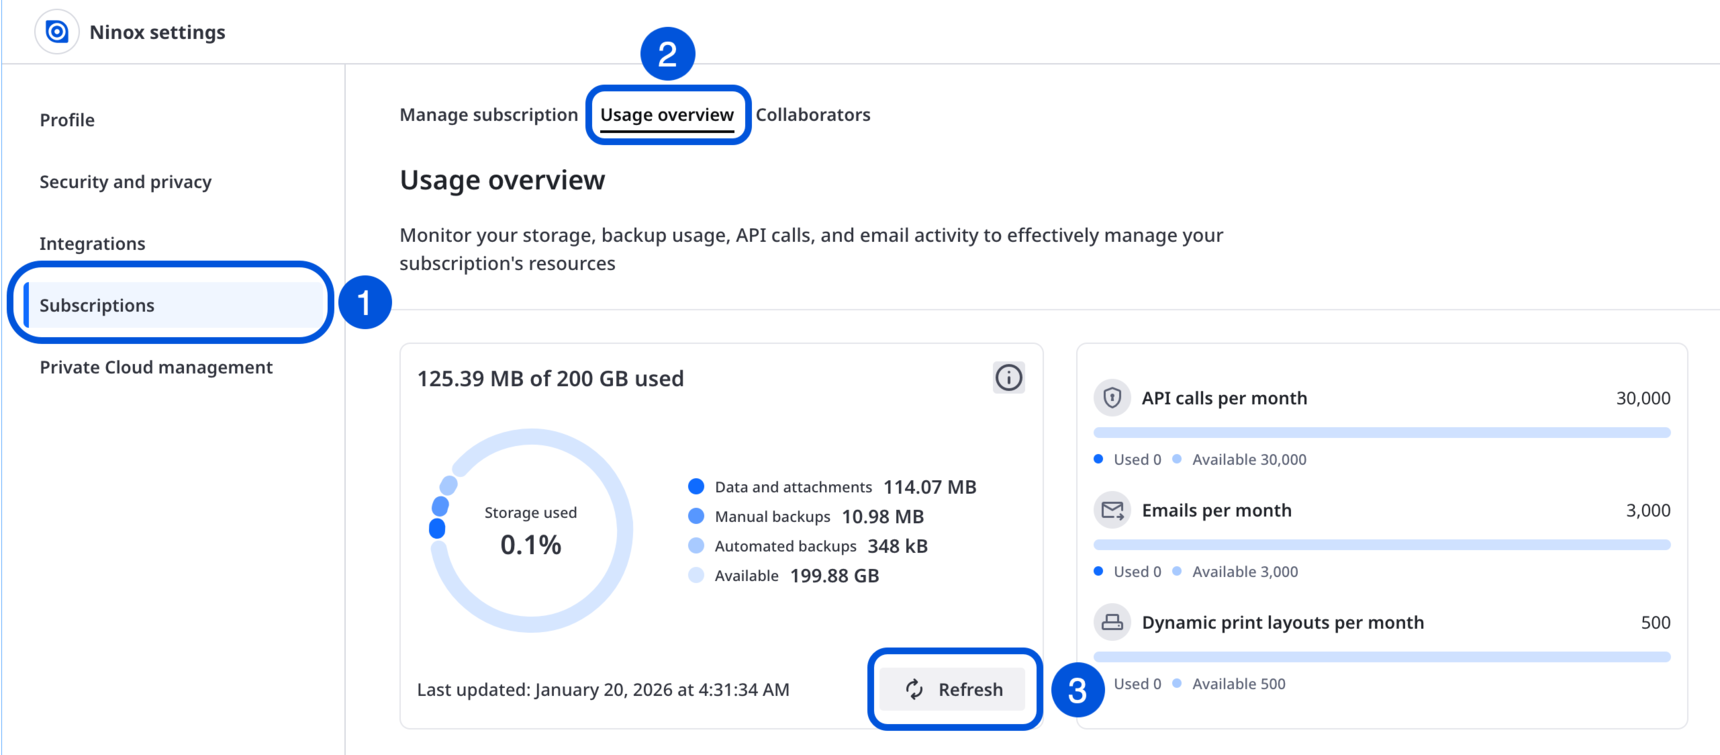
Task: Click the Automated backups legend dot
Action: pyautogui.click(x=696, y=546)
